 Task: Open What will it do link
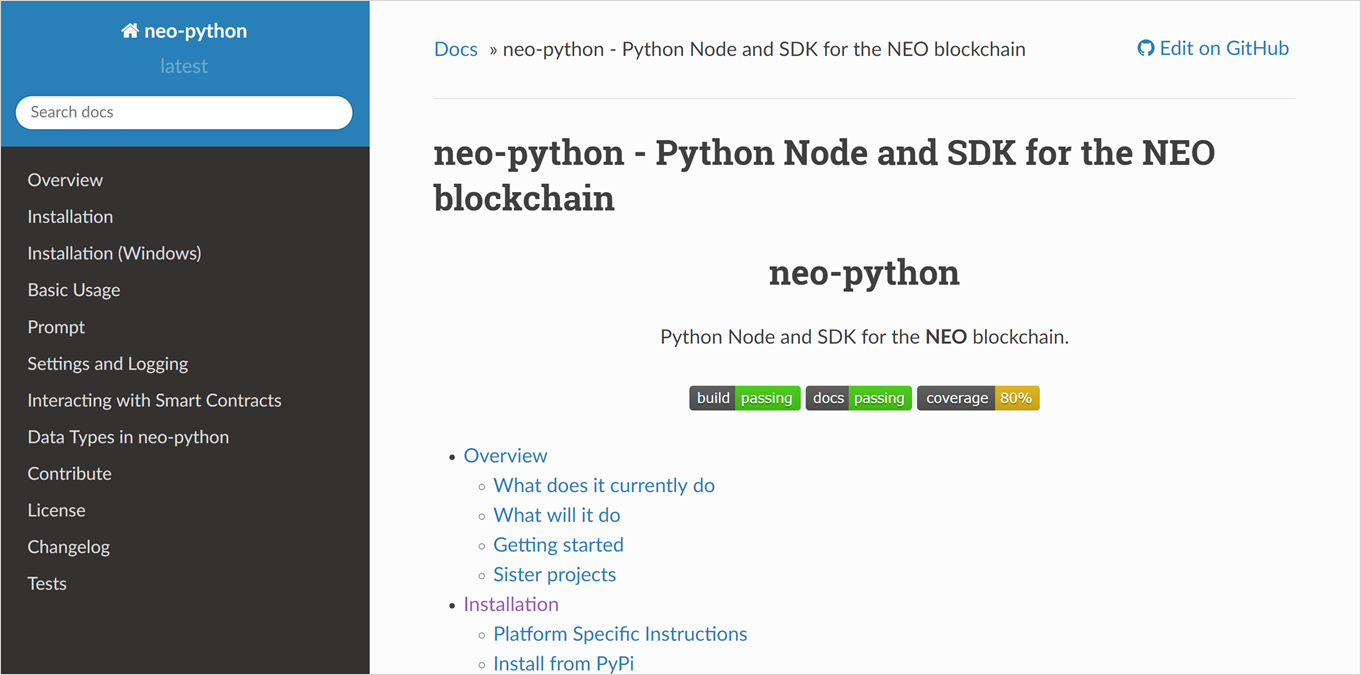557,516
